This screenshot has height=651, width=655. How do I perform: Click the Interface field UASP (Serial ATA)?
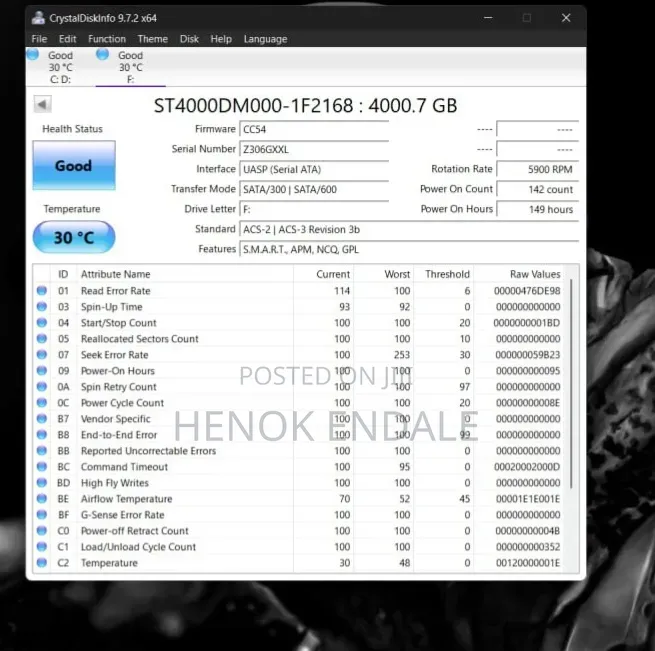click(x=314, y=169)
